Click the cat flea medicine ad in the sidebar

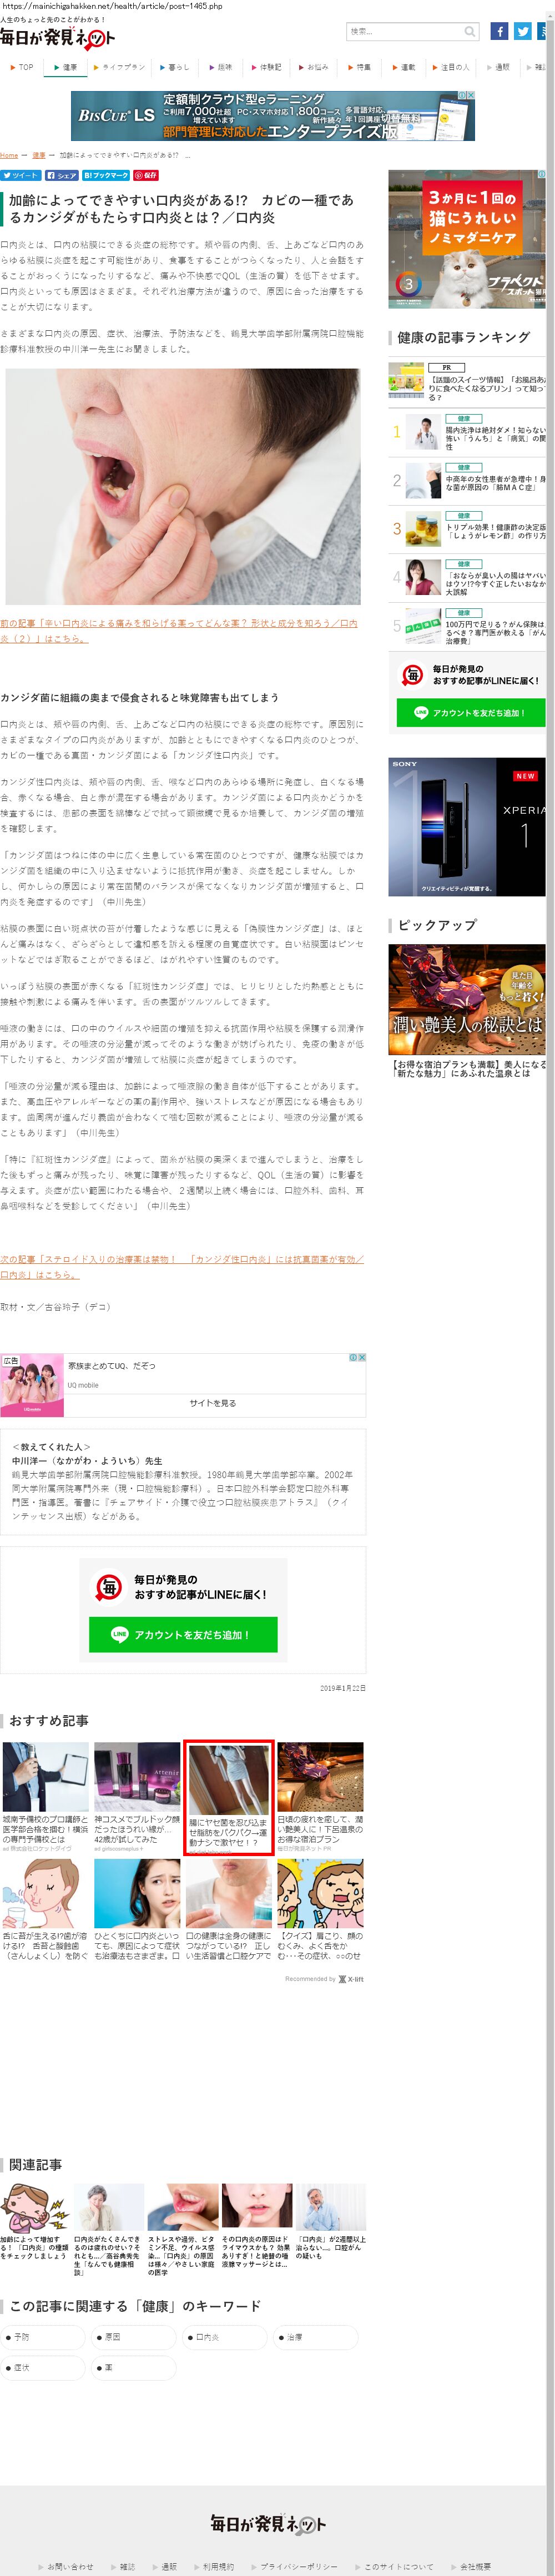pyautogui.click(x=467, y=239)
